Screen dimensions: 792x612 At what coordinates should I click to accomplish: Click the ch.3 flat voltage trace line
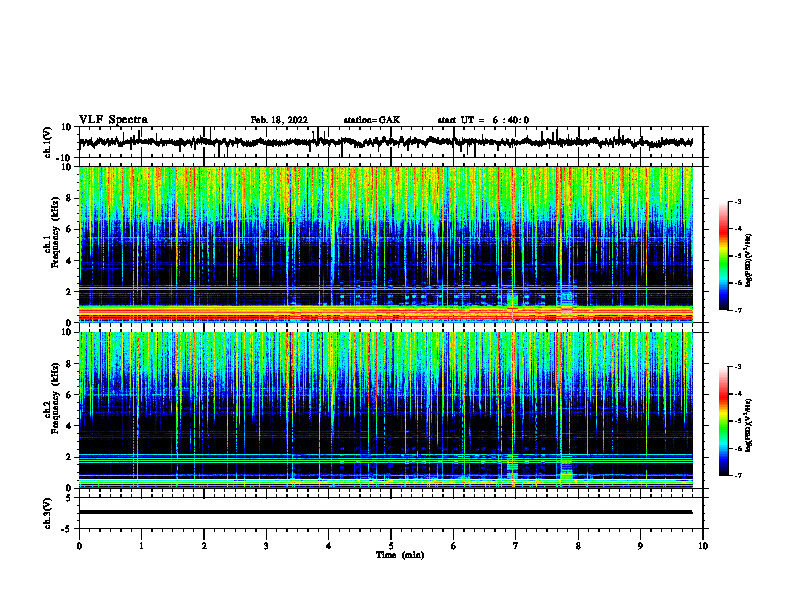(385, 512)
